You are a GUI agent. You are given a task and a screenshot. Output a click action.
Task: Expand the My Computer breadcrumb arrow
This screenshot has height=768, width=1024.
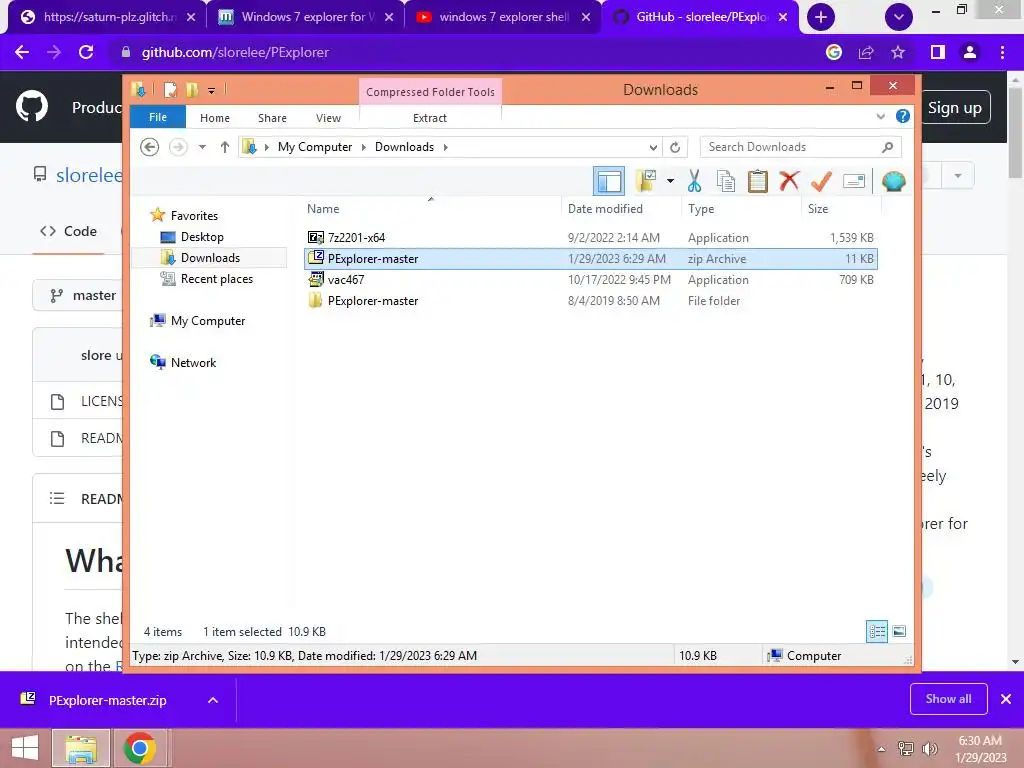(x=364, y=147)
